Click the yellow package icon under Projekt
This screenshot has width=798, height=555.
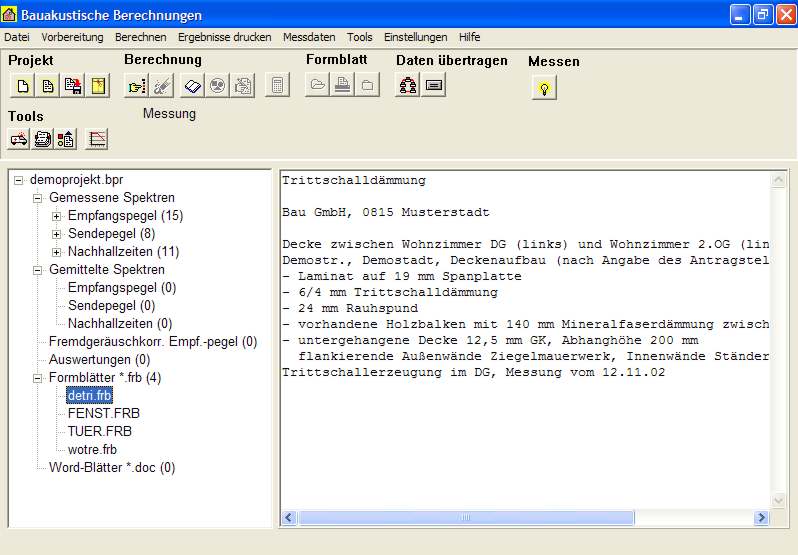[x=98, y=85]
